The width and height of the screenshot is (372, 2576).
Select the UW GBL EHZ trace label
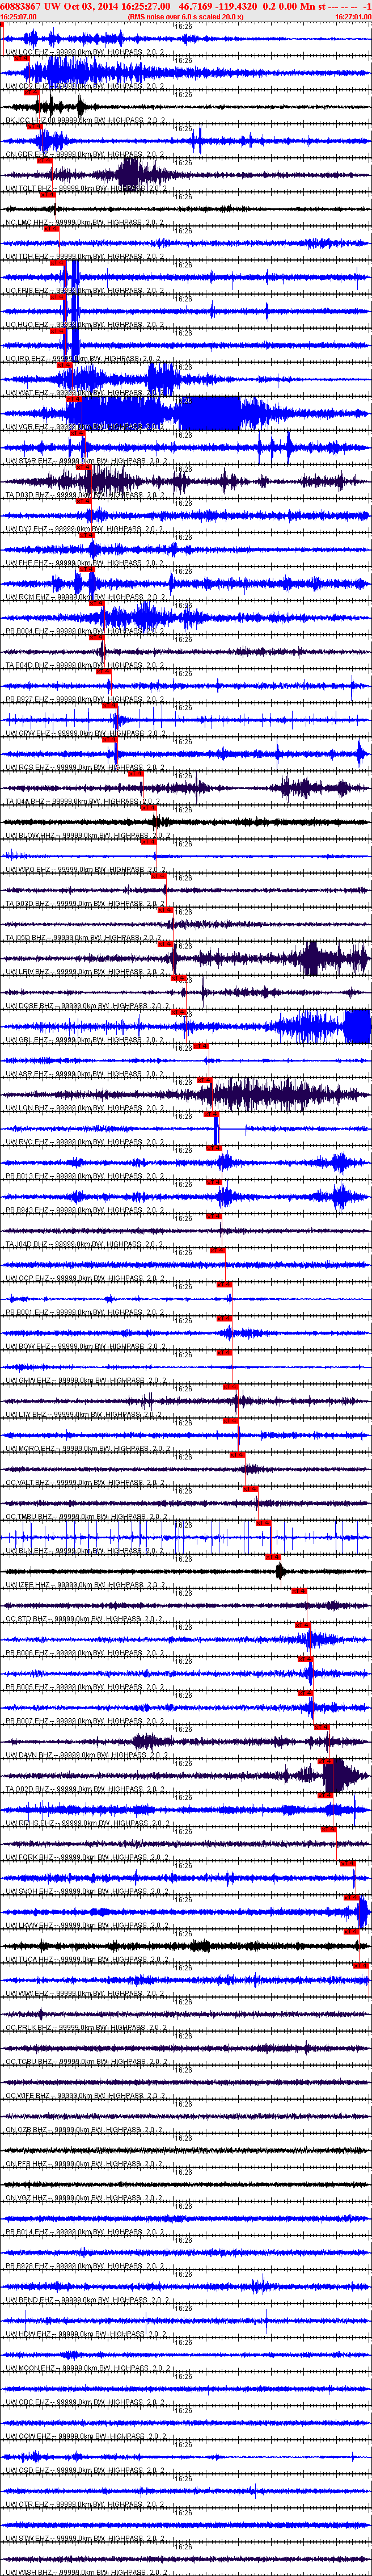(86, 1039)
